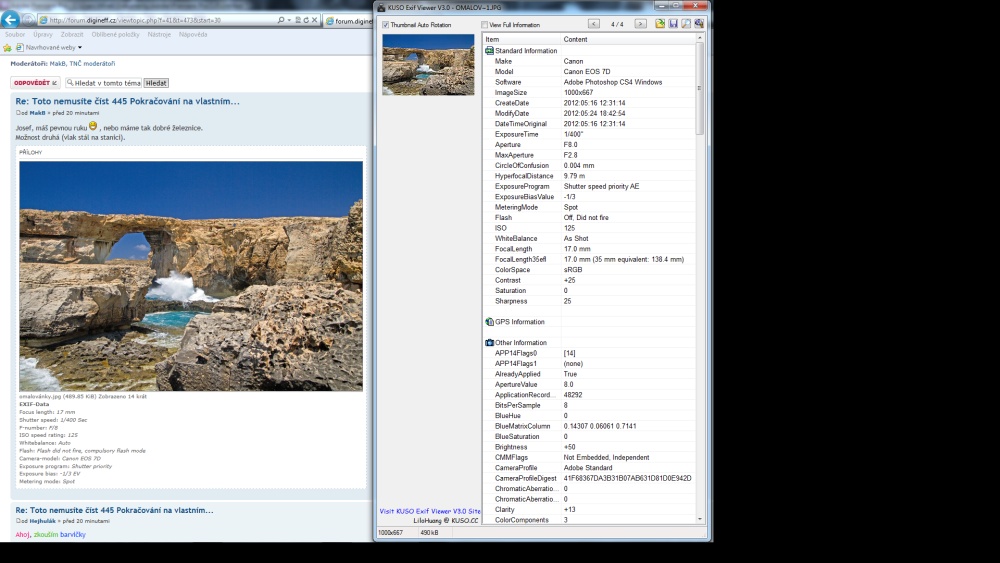This screenshot has height=563, width=1000.
Task: Click the magnifier search icon in Exif Viewer
Action: (x=686, y=24)
